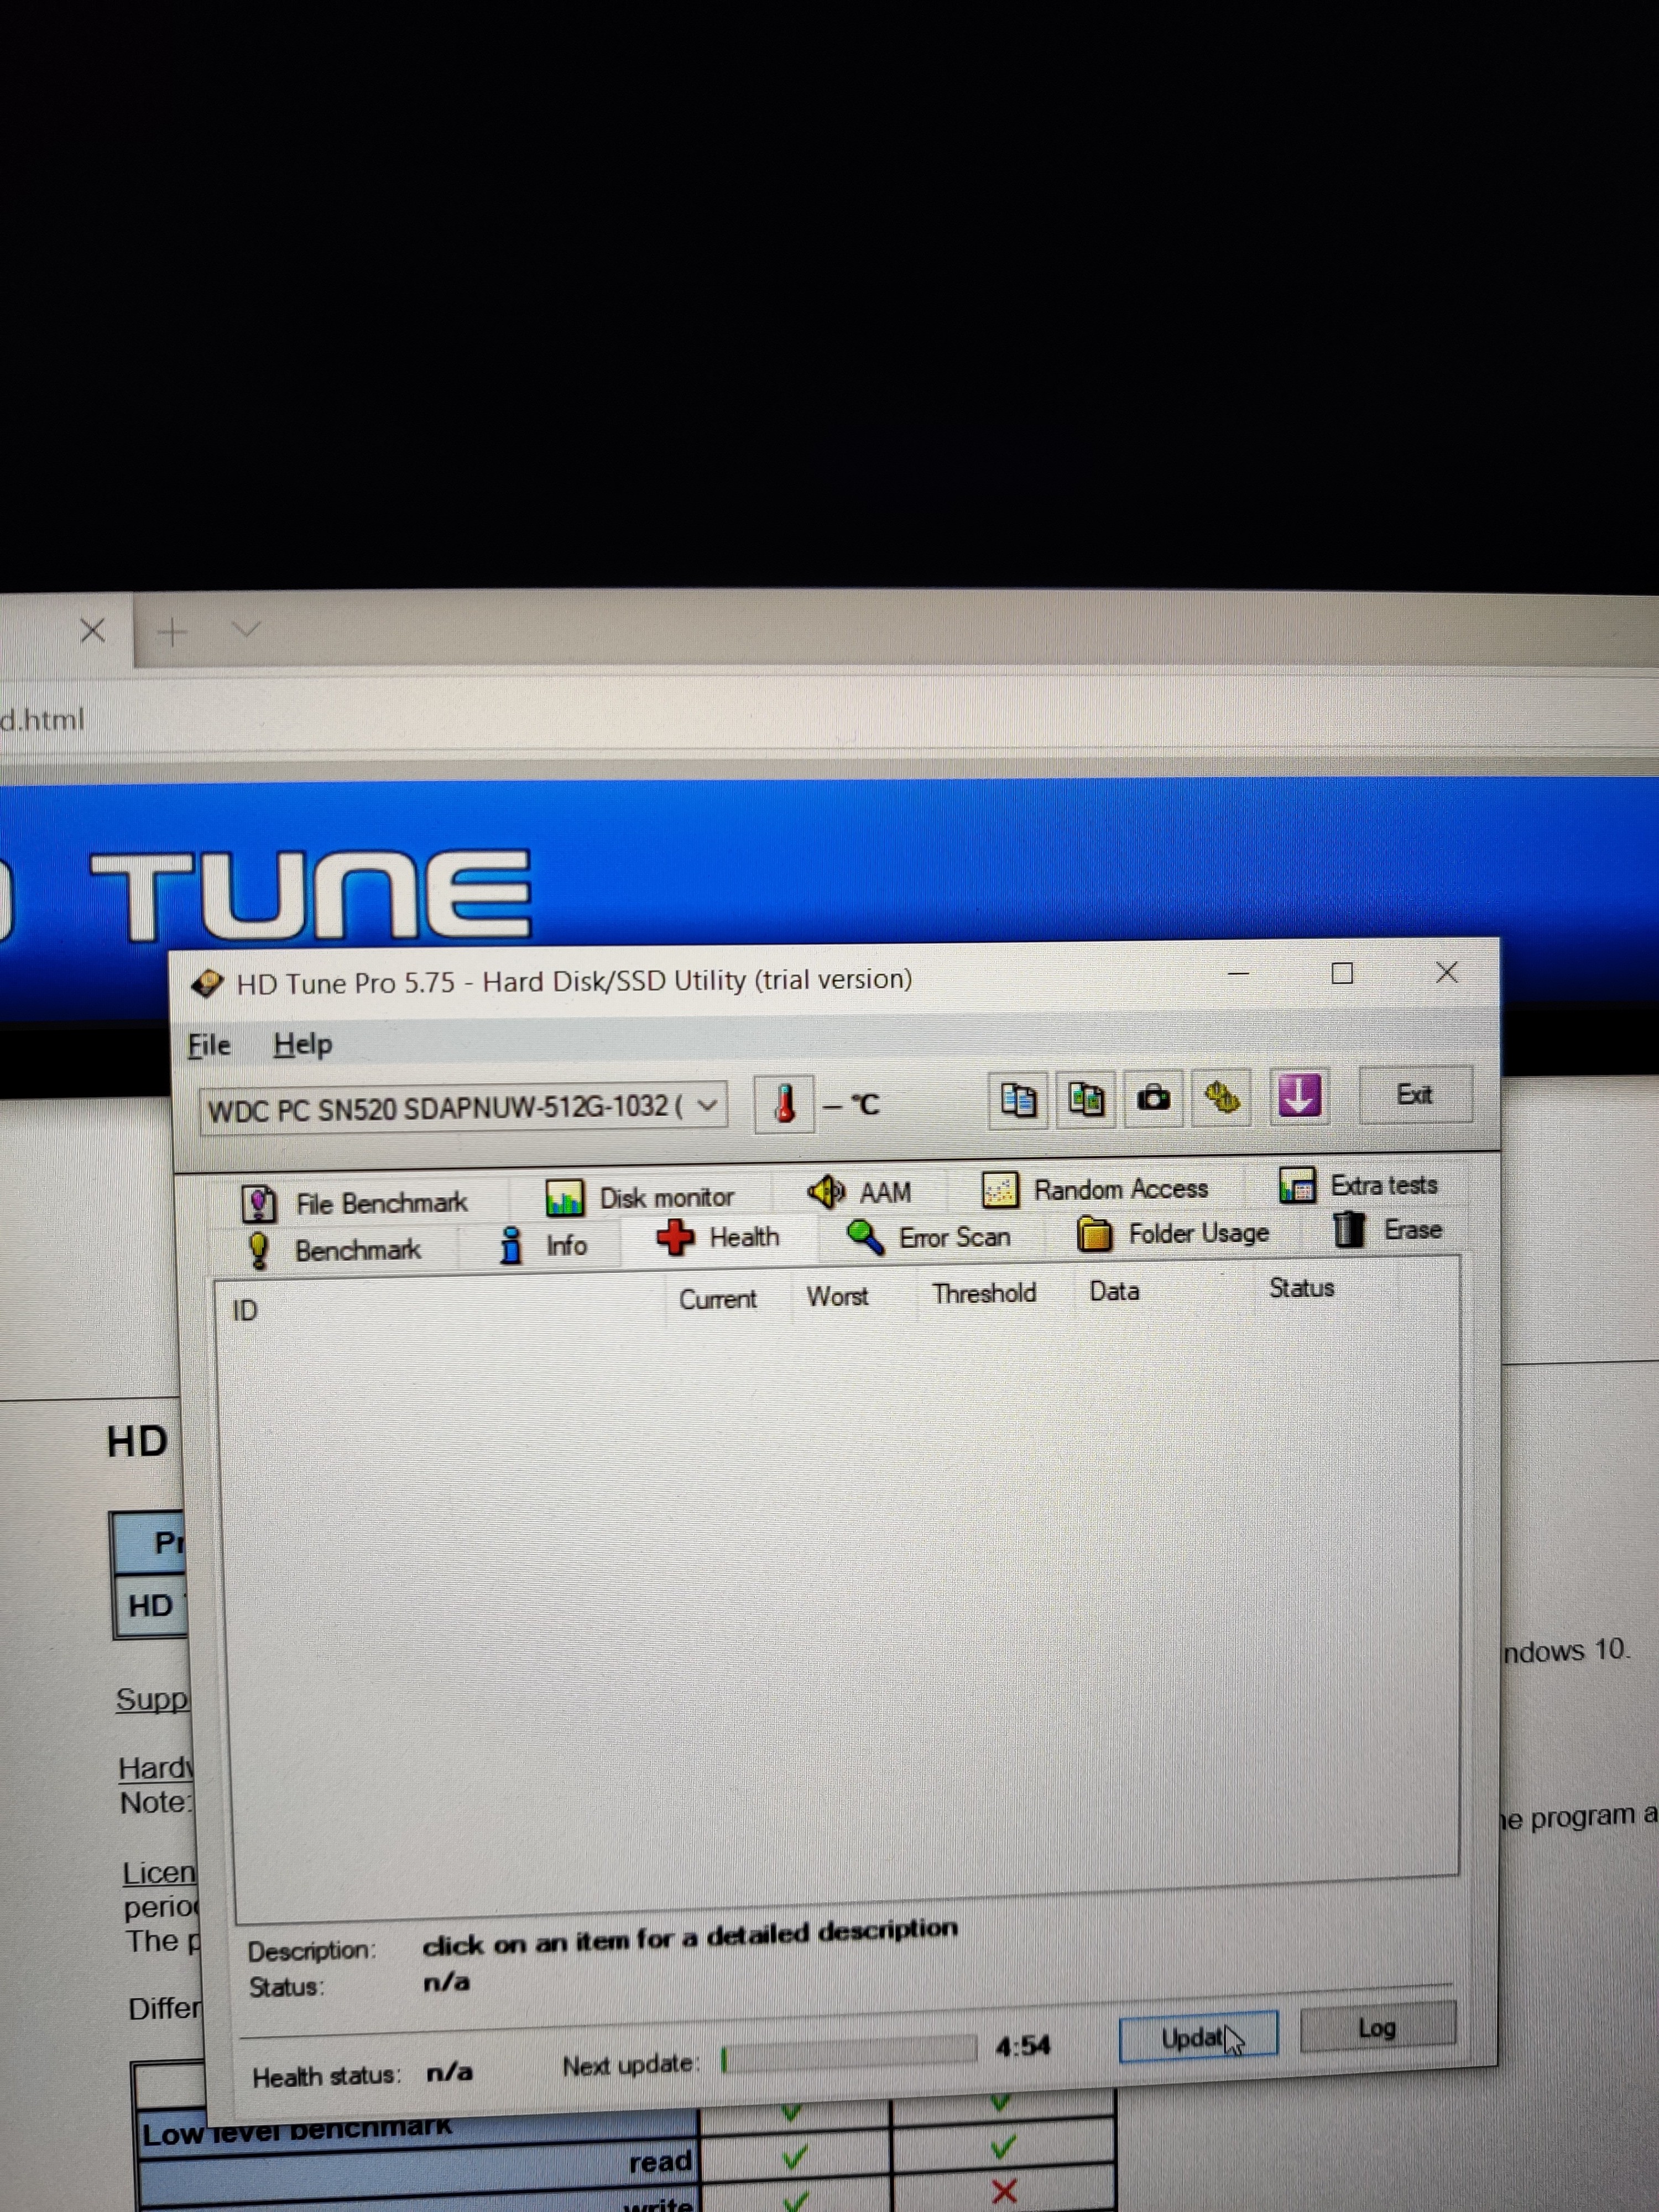Open the drive selection dropdown
The width and height of the screenshot is (1659, 2212).
[x=464, y=1108]
